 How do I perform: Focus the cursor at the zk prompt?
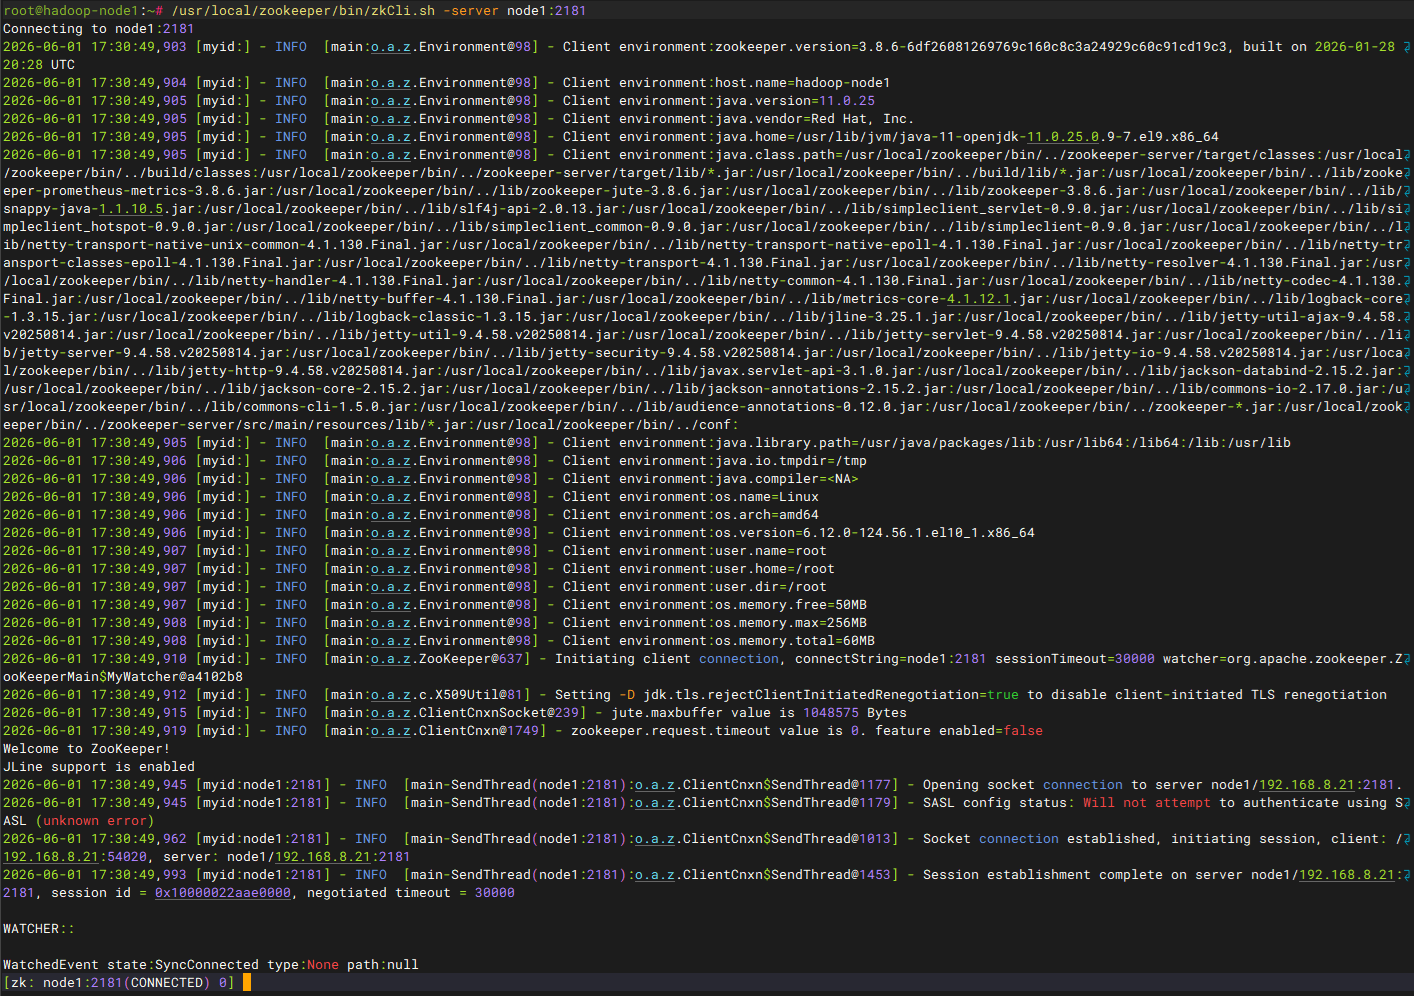pyautogui.click(x=247, y=983)
